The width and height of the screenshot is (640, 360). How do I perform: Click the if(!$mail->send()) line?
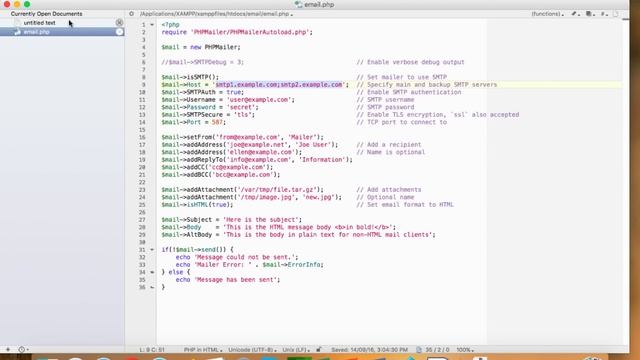pos(197,250)
